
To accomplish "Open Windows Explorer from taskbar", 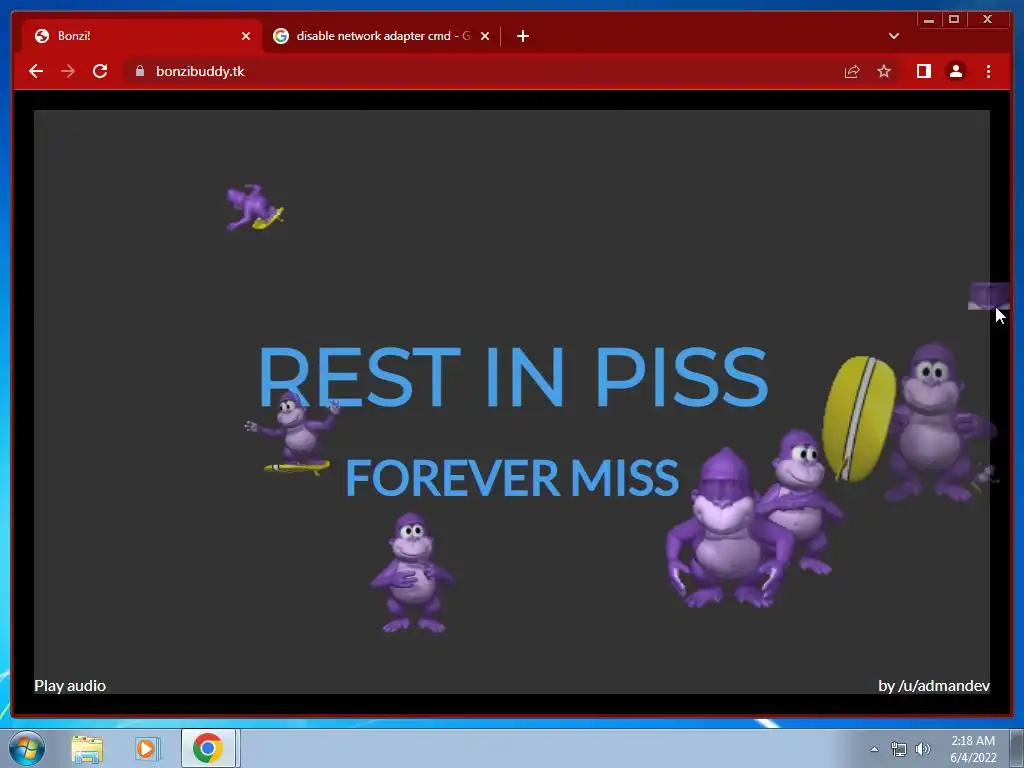I will (x=87, y=748).
